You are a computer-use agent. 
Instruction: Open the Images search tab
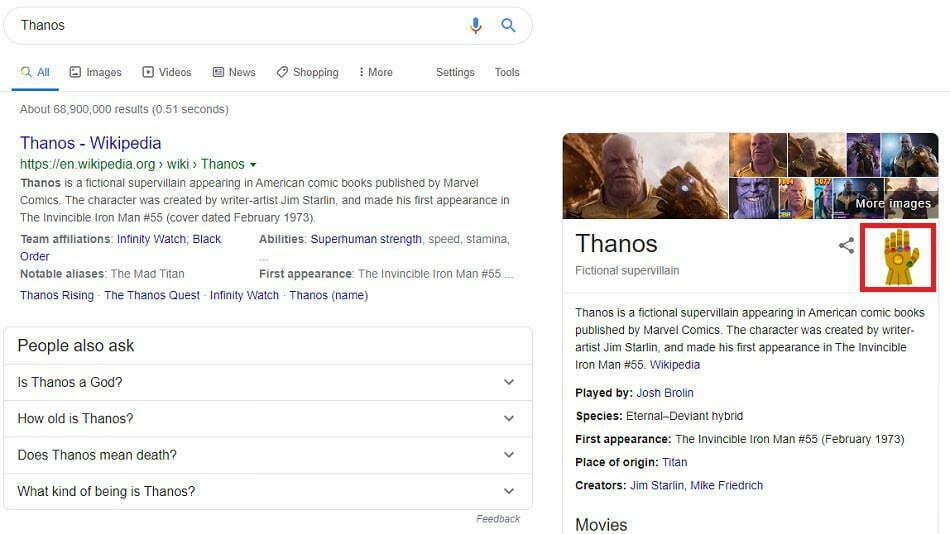[x=95, y=72]
